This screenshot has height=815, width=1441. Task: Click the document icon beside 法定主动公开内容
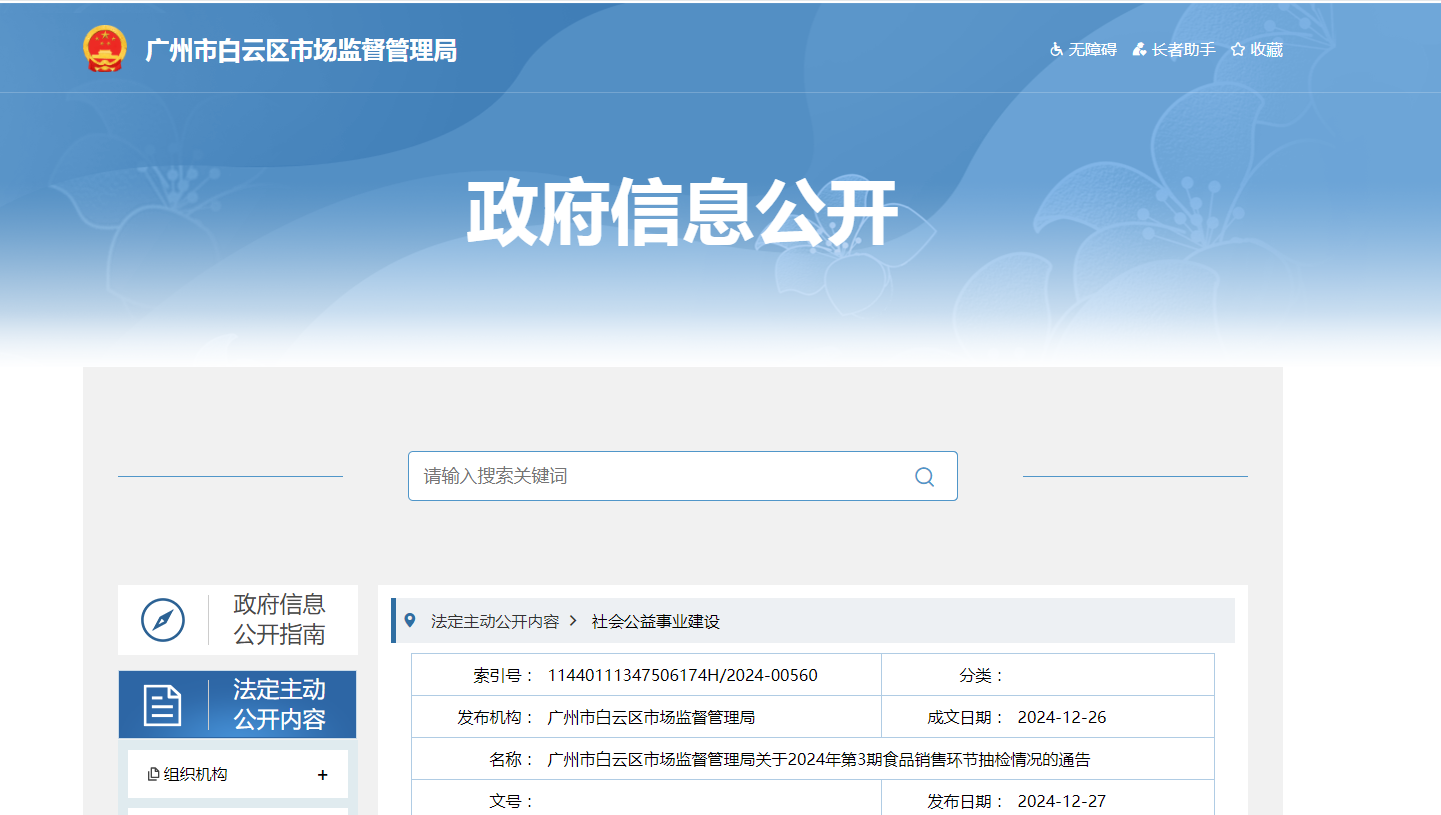[x=163, y=705]
